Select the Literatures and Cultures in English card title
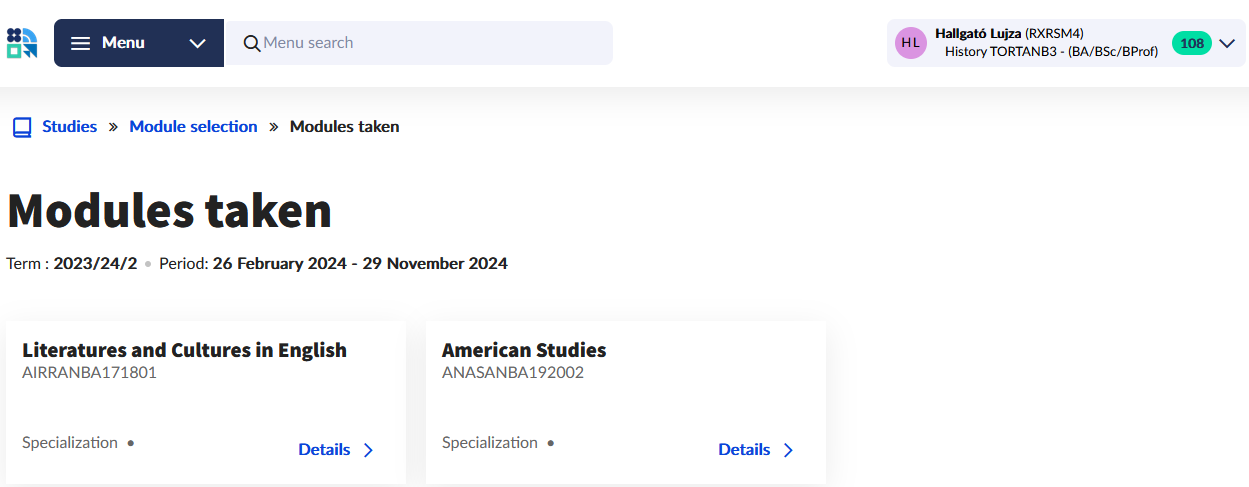1249x487 pixels. click(184, 350)
